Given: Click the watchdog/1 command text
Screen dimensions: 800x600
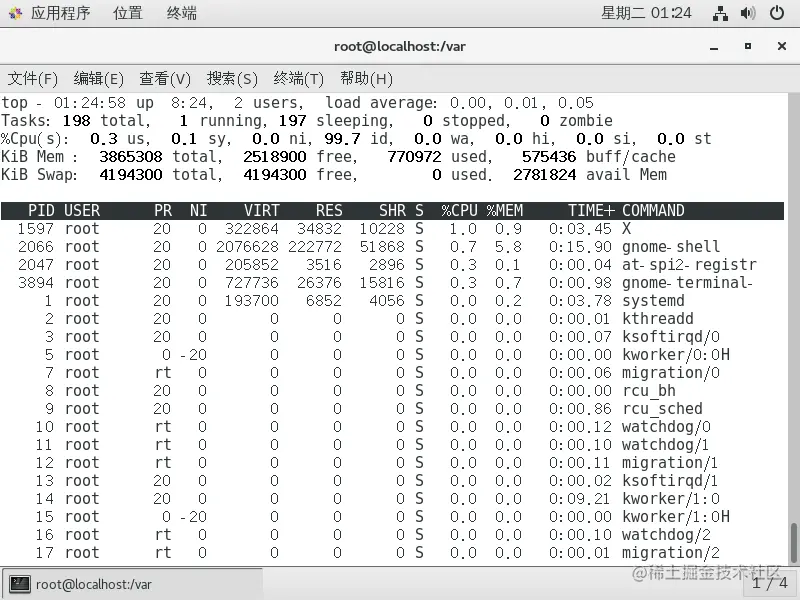Looking at the screenshot, I should 665,445.
